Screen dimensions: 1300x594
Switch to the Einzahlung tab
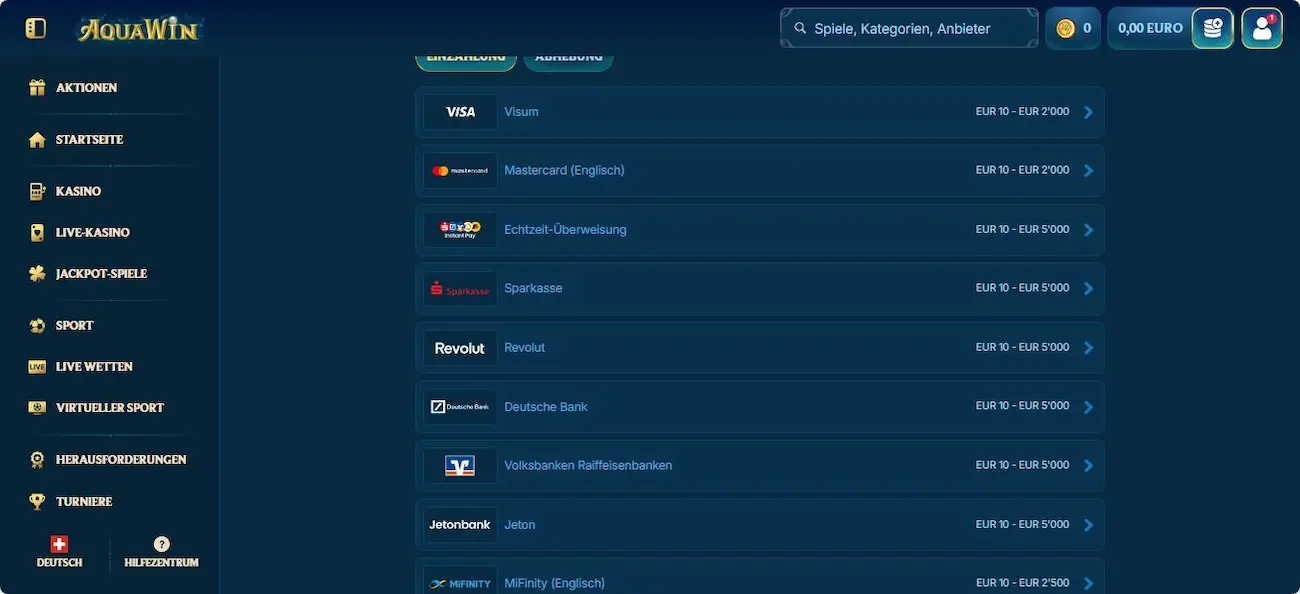[466, 59]
